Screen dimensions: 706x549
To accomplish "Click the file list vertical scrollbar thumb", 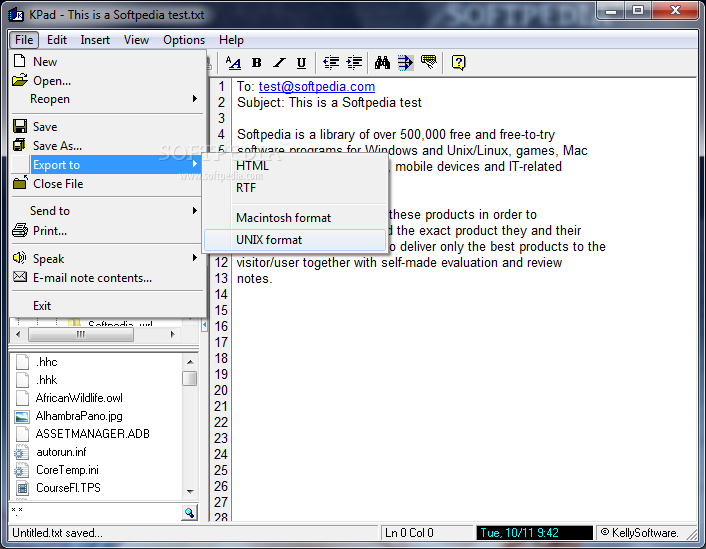I will pos(190,378).
